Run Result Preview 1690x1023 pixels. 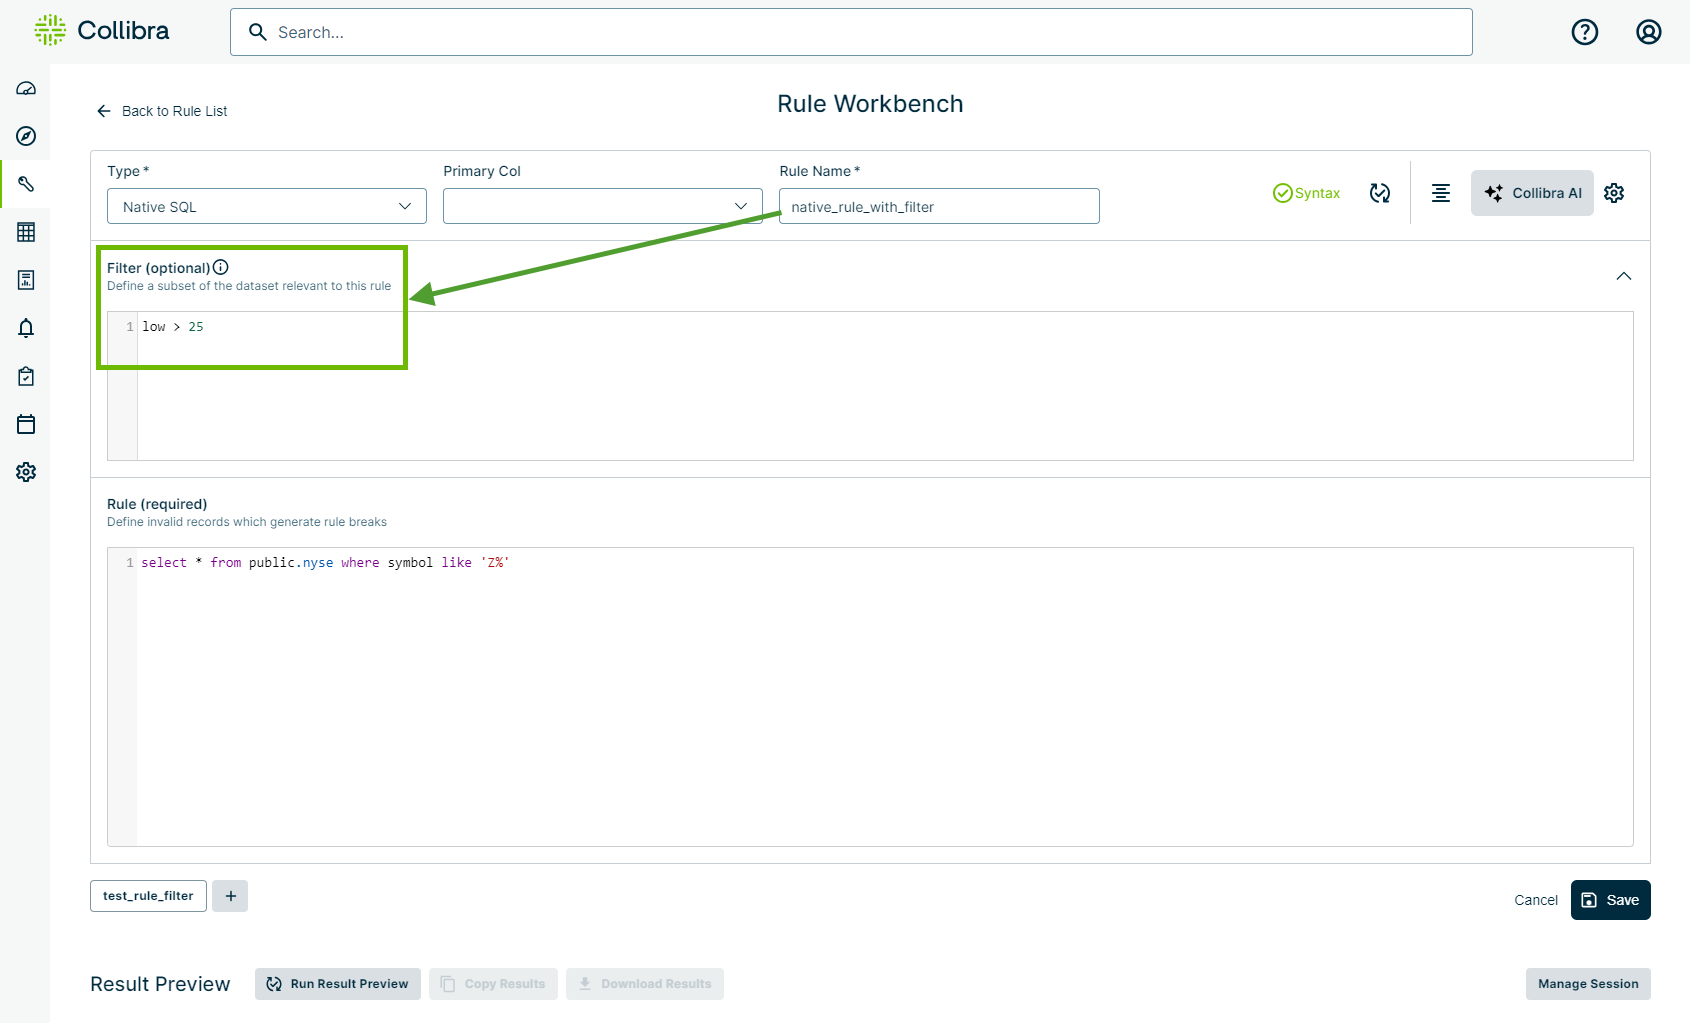point(338,984)
